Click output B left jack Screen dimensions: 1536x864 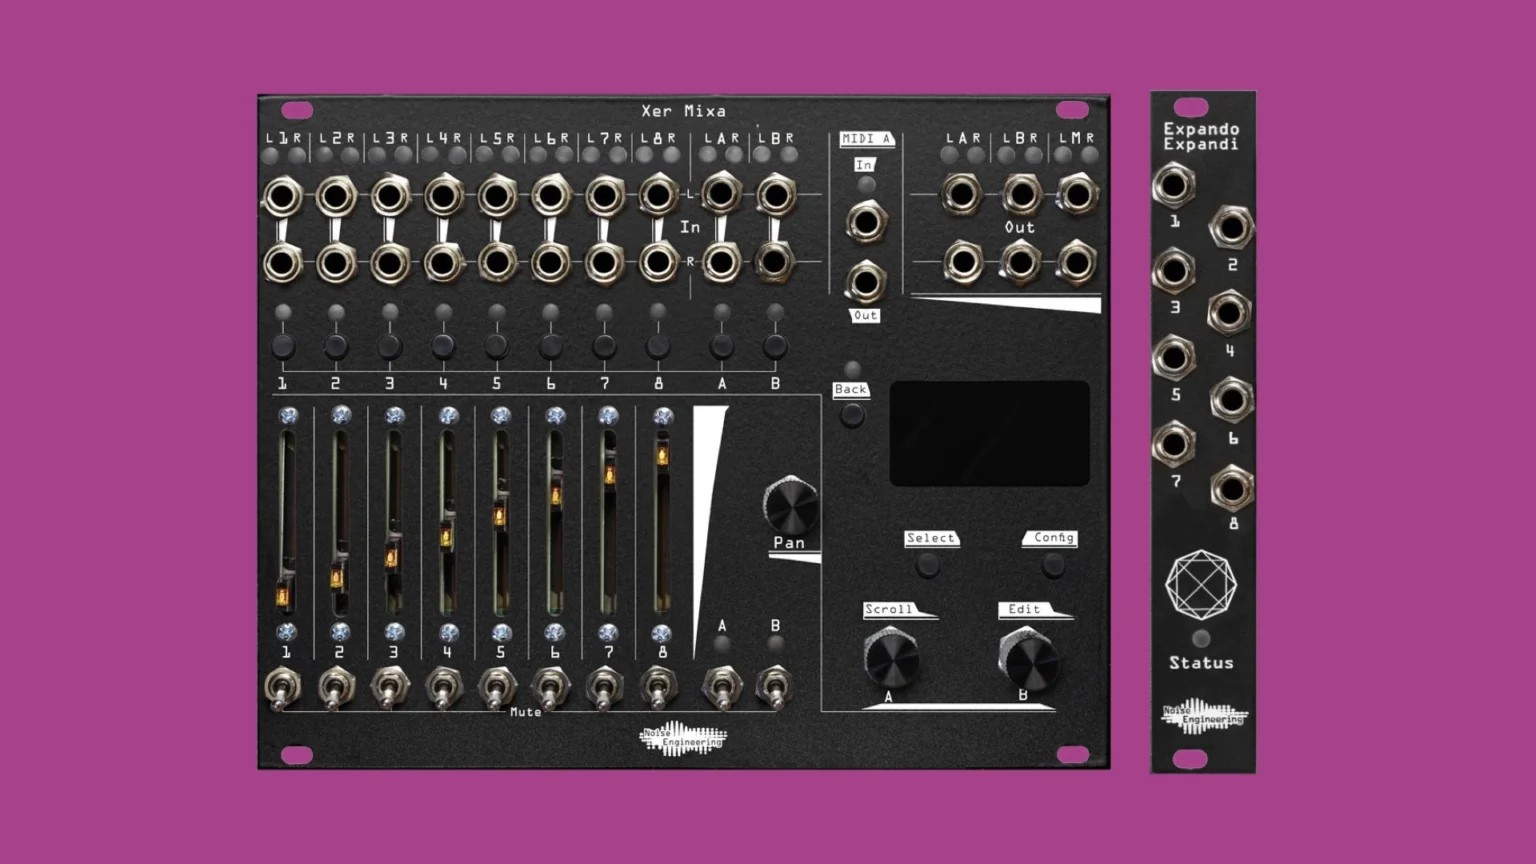(x=1020, y=195)
